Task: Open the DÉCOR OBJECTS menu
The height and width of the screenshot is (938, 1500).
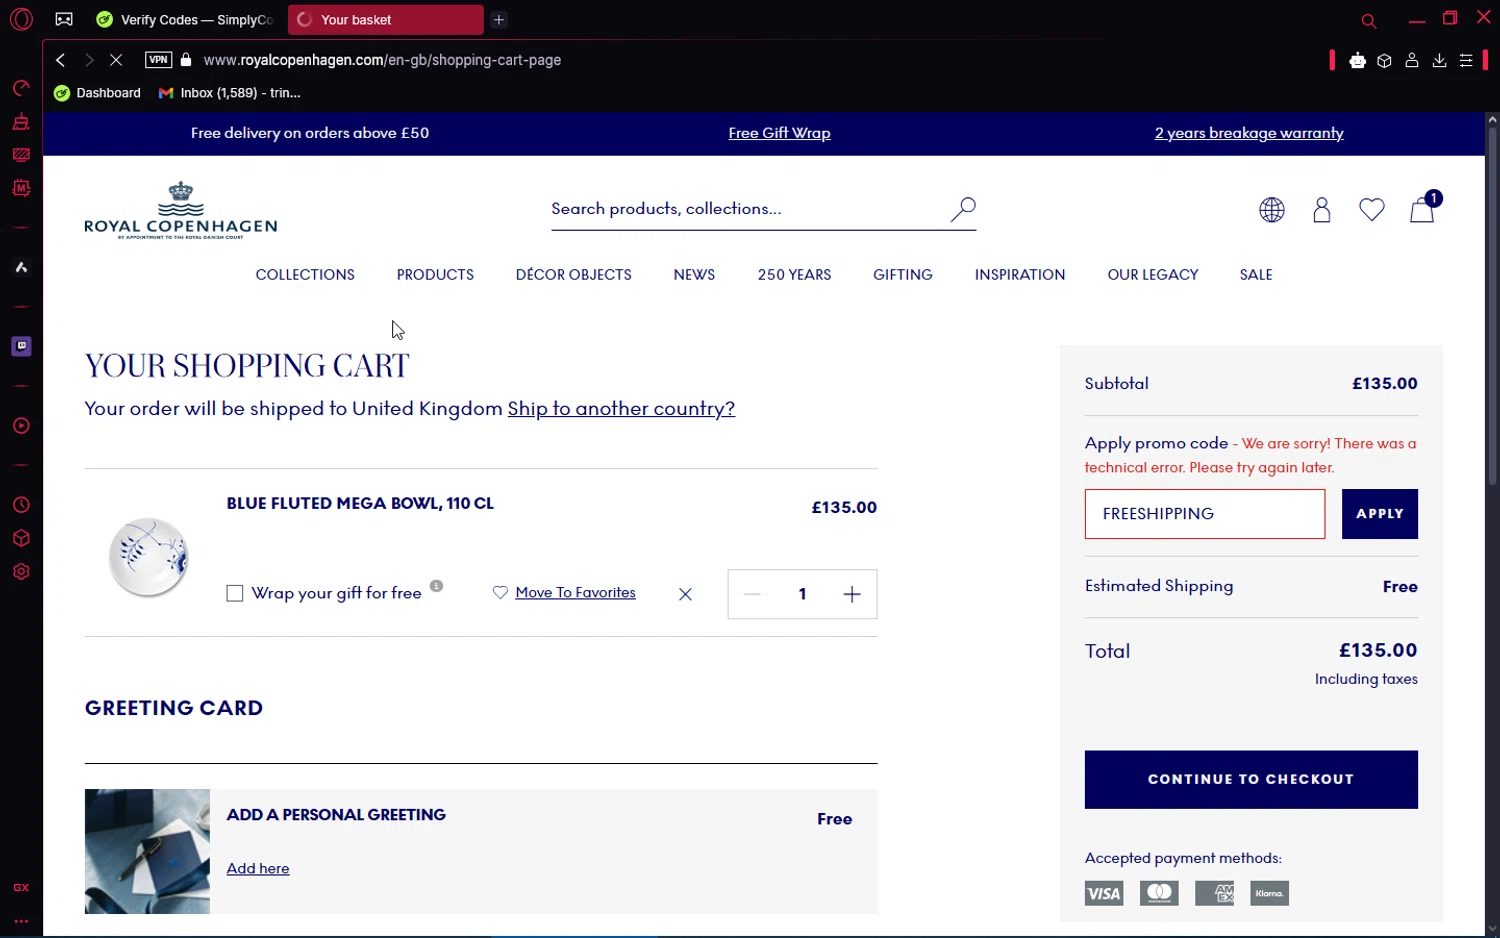Action: 574,275
